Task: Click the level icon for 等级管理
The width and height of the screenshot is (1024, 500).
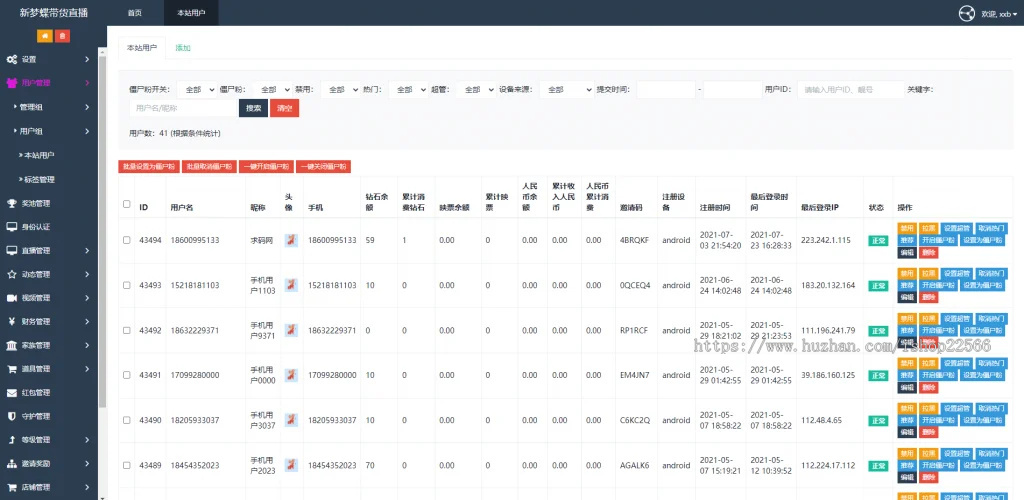Action: [12, 440]
